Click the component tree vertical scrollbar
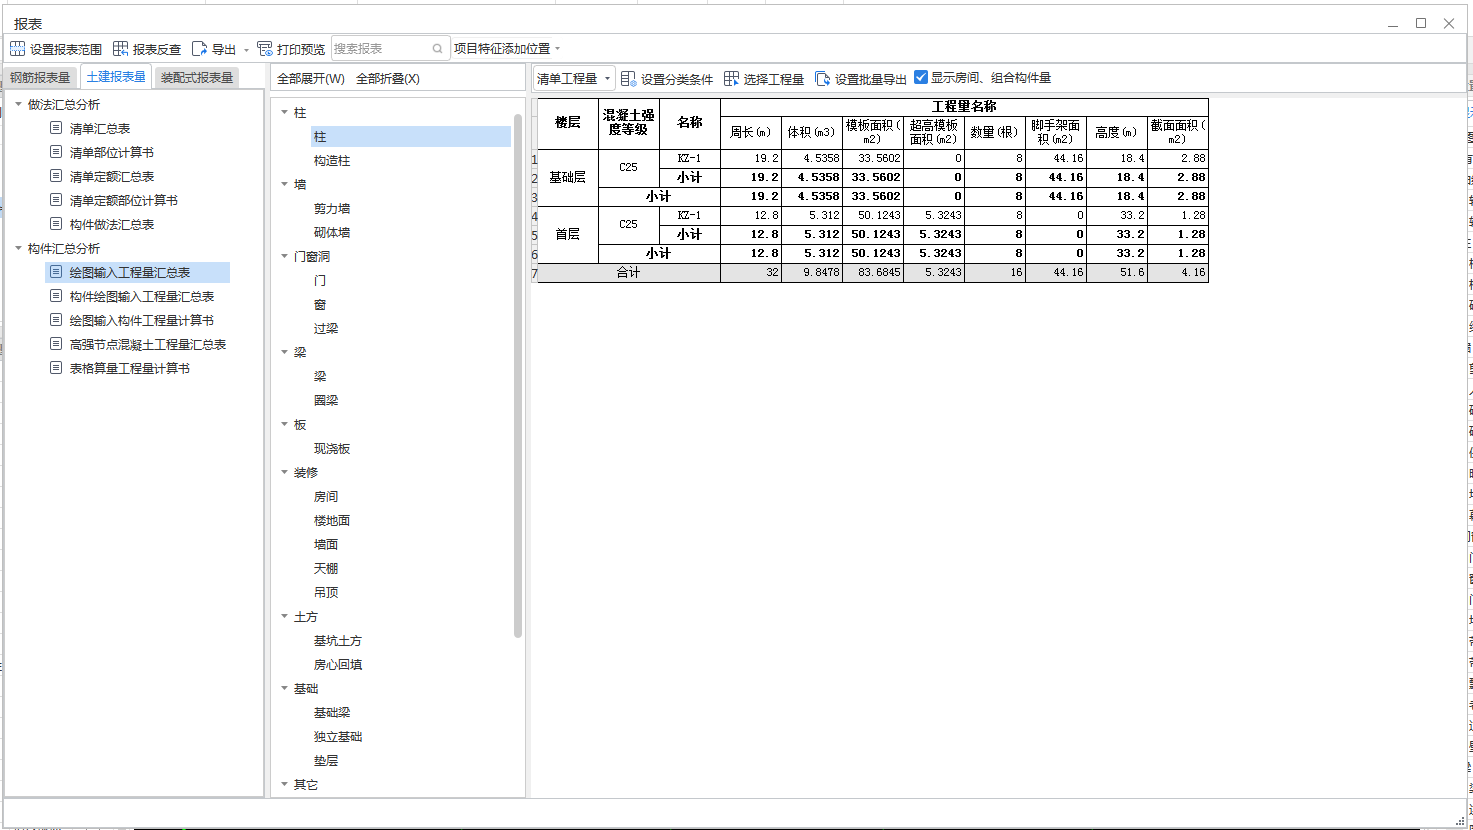This screenshot has width=1473, height=830. pos(518,375)
